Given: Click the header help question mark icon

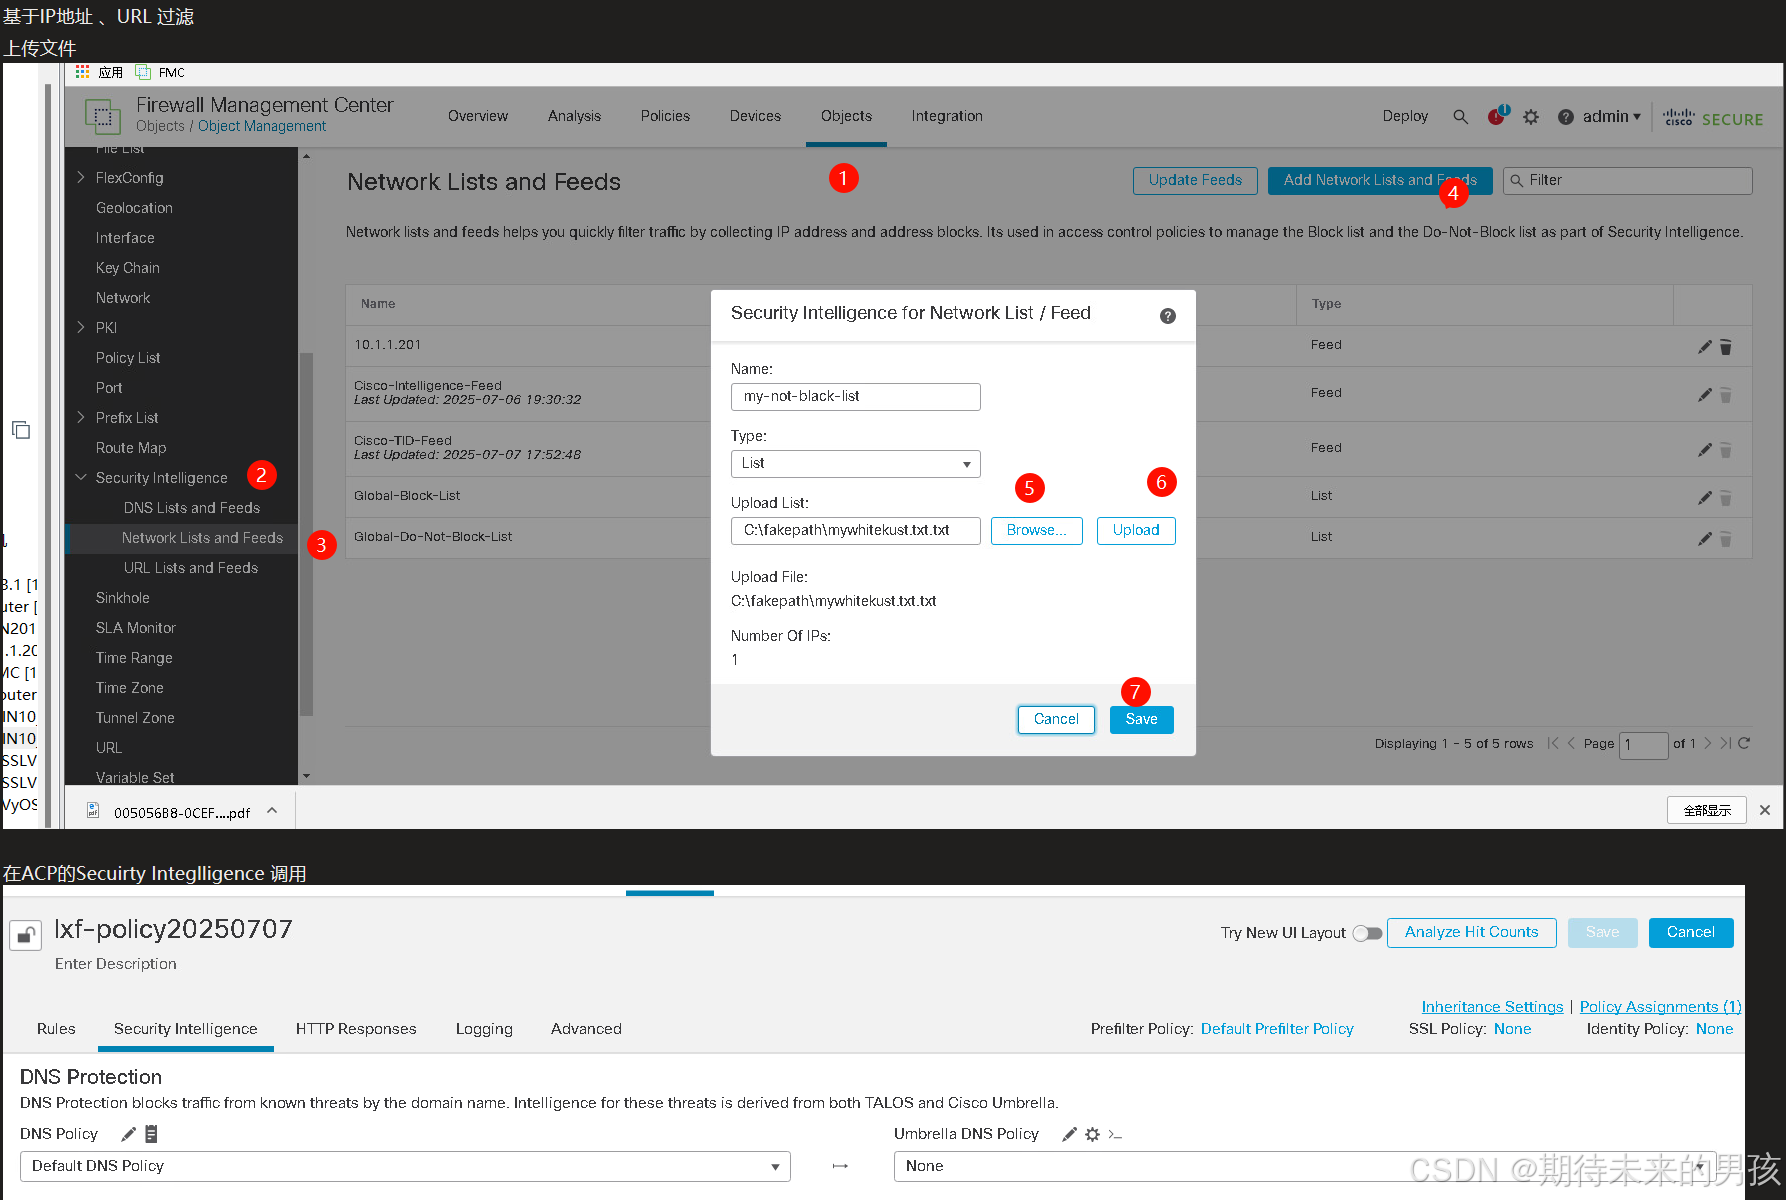Looking at the screenshot, I should point(1566,117).
